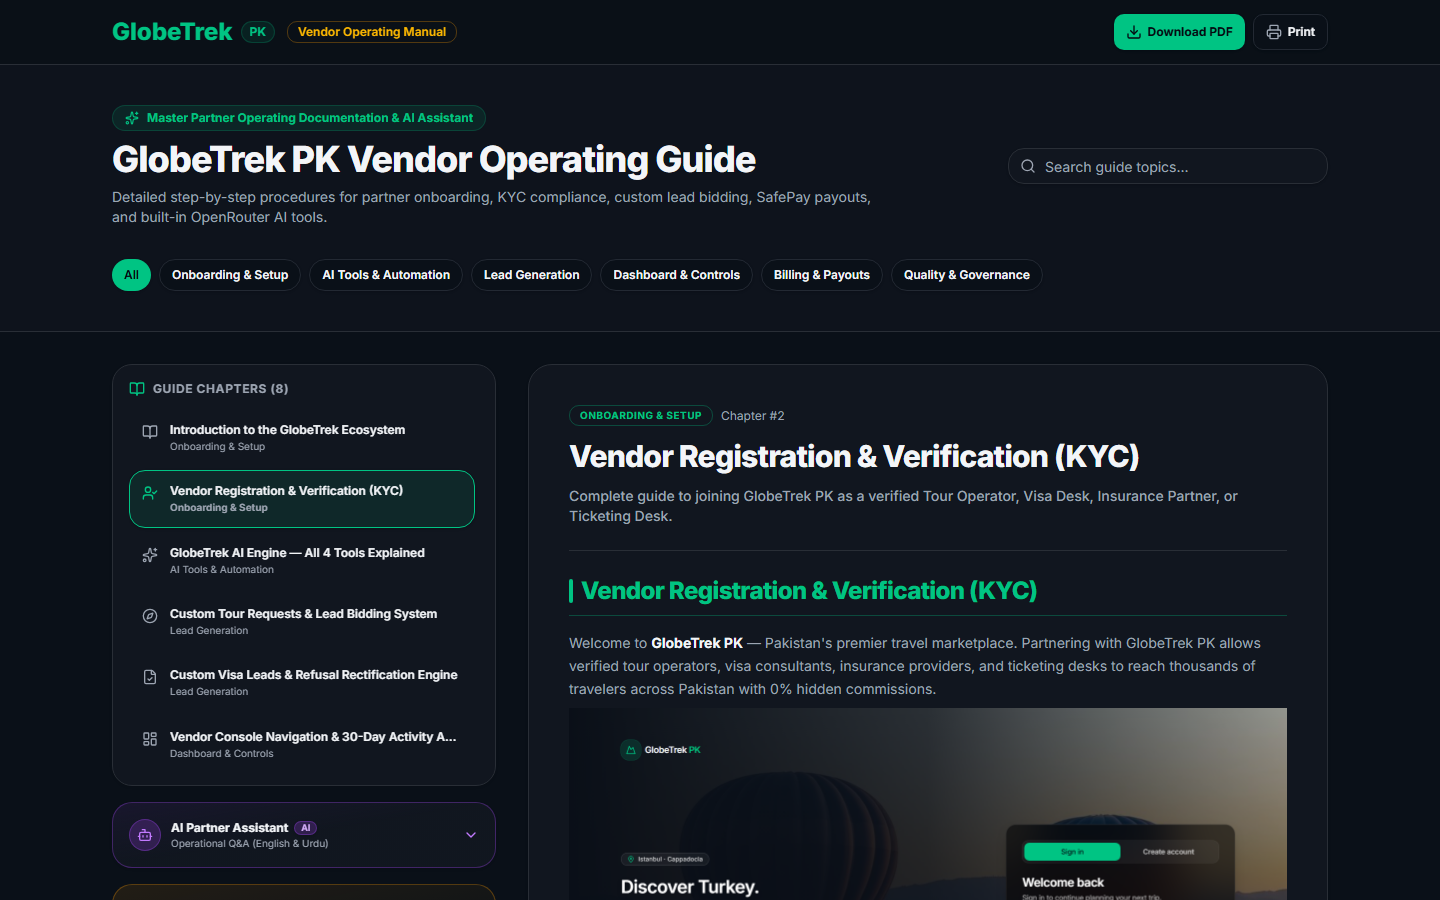
Task: Open Custom Visa Leads & Refusal Rectification chapter
Action: 302,683
